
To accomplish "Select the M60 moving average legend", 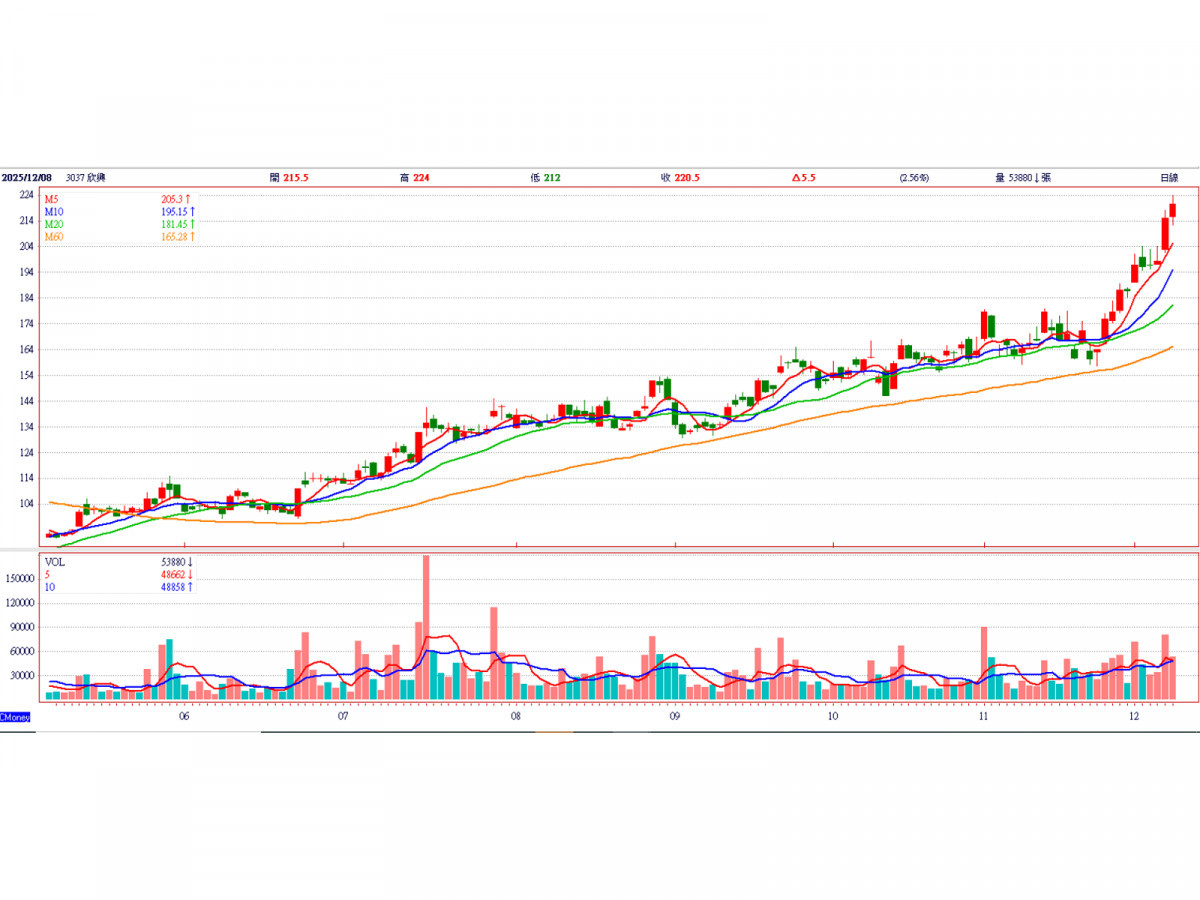I will point(55,236).
